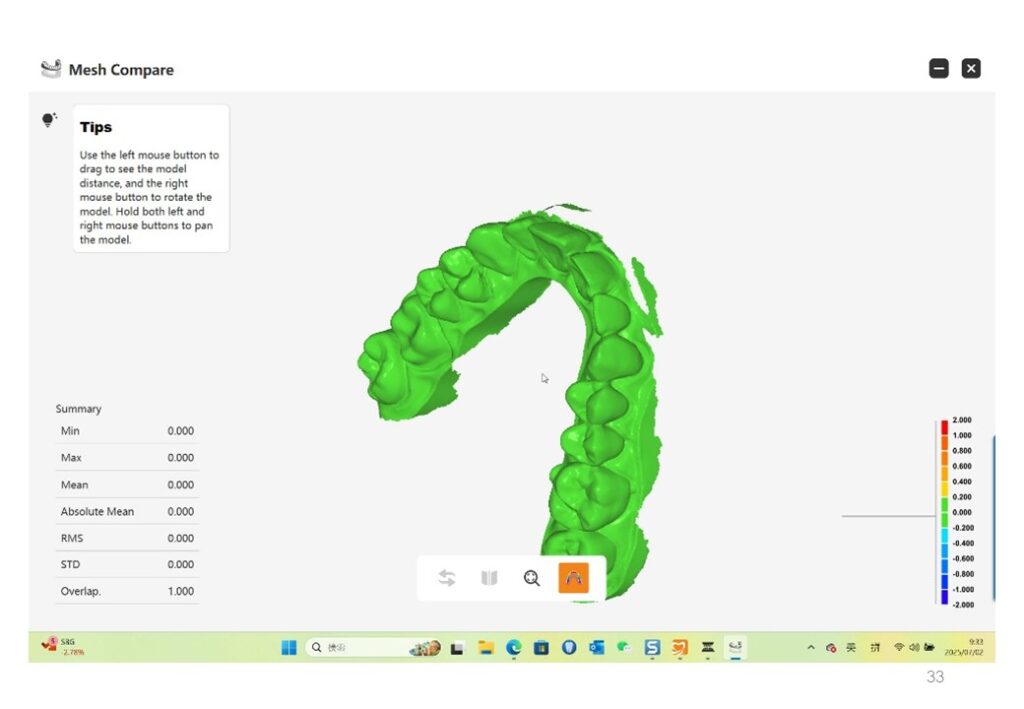Screen dimensions: 1024x709
Task: Open Microsoft Edge from the taskbar
Action: (x=513, y=647)
